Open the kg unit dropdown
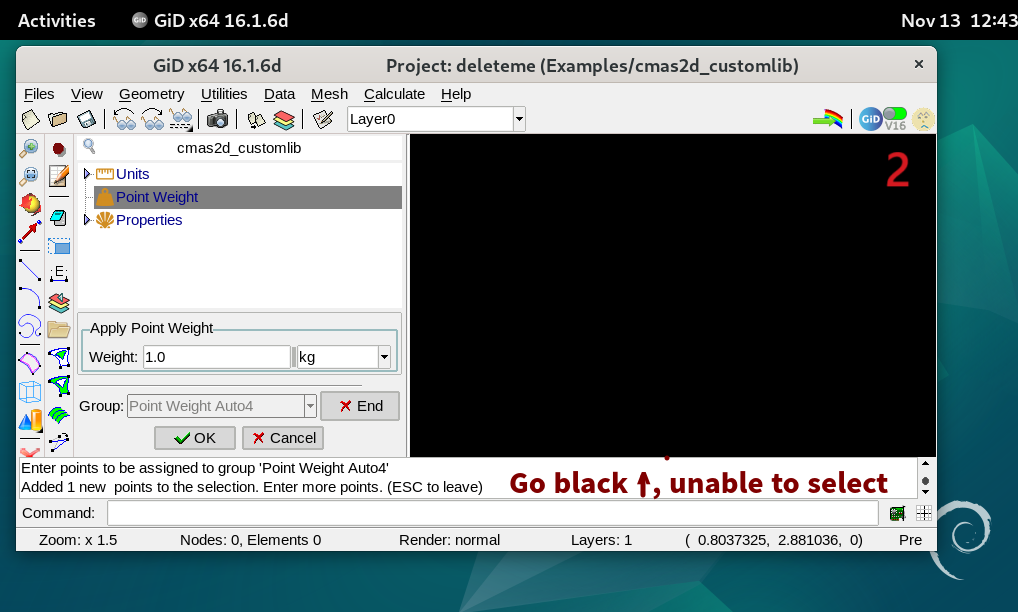 (x=384, y=357)
